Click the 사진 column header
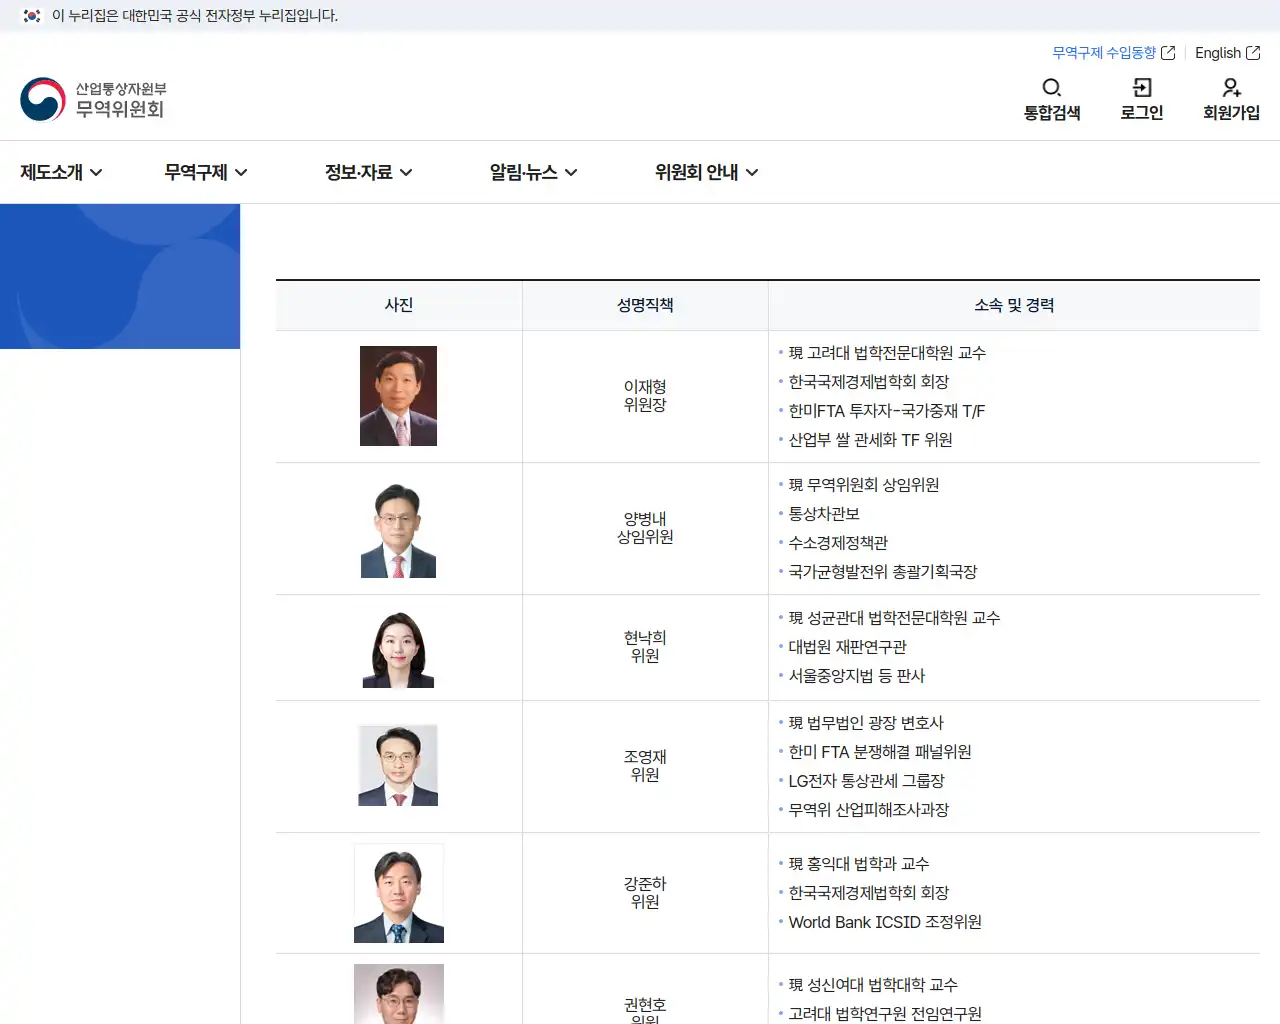Screen dimensions: 1280x1024 coord(399,305)
